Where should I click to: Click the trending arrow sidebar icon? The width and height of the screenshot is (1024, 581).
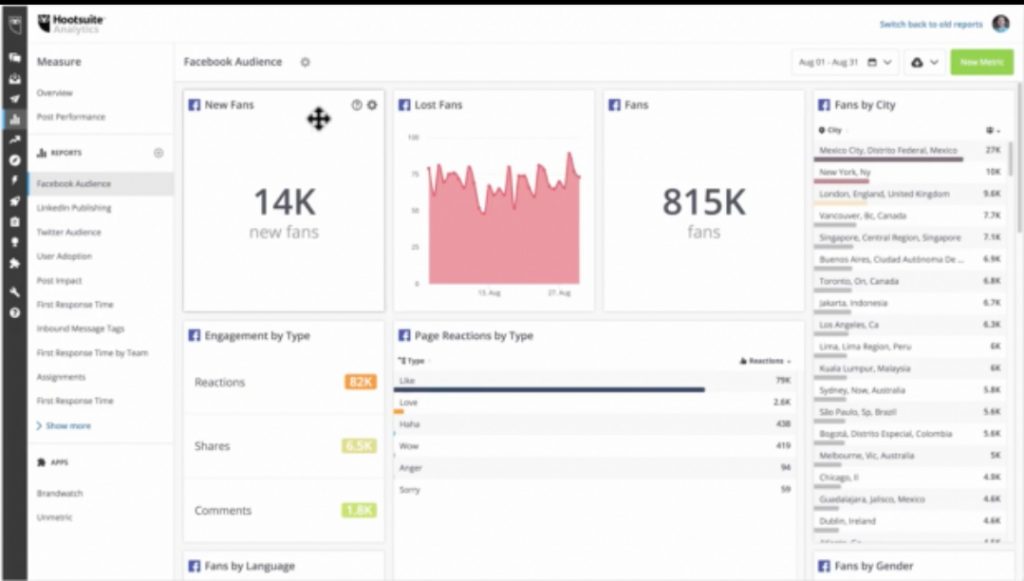14,140
